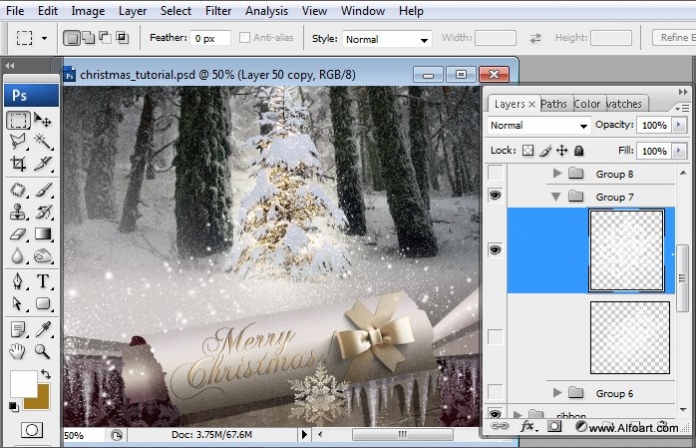The width and height of the screenshot is (696, 448).
Task: Add a layer mask
Action: 554,427
